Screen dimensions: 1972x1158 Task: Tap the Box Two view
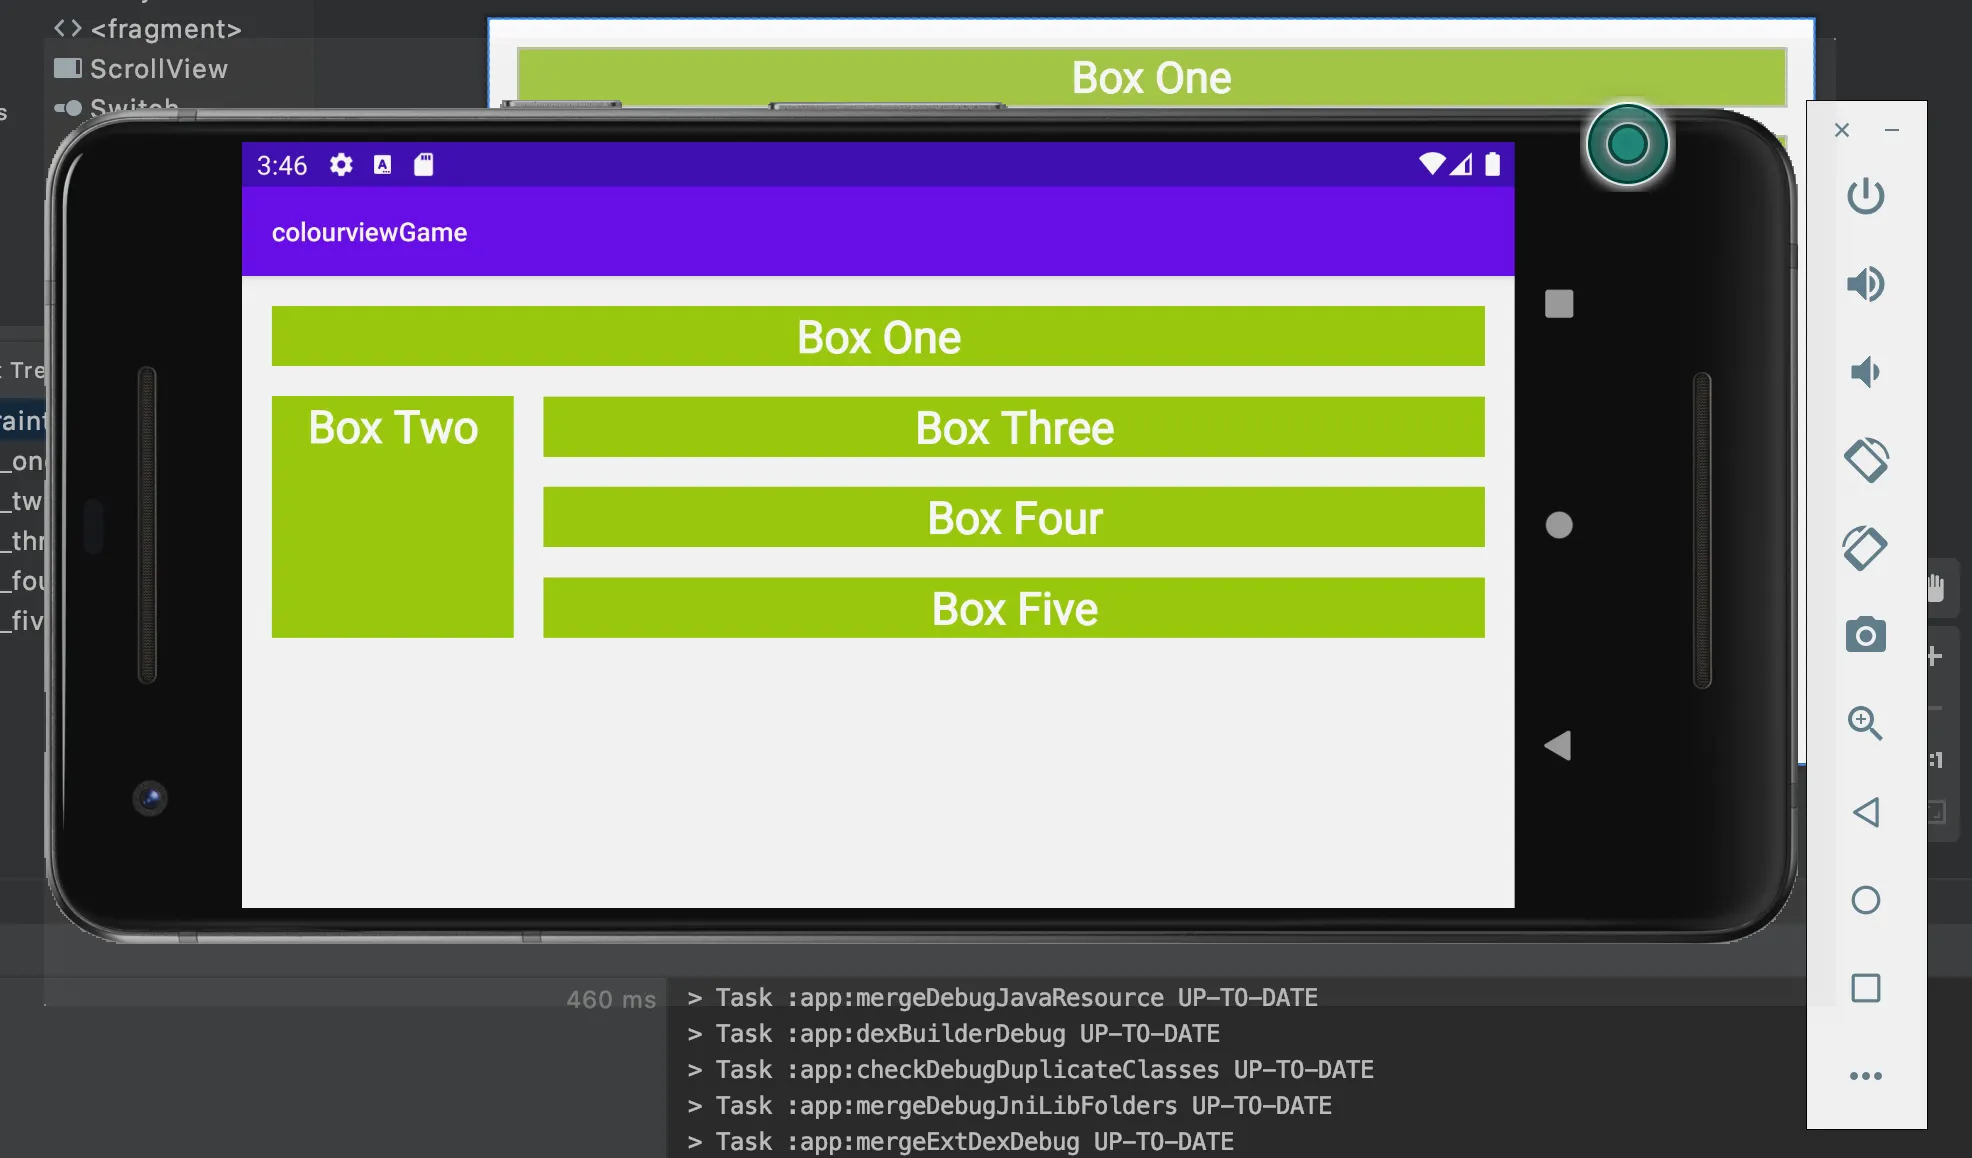(x=393, y=517)
